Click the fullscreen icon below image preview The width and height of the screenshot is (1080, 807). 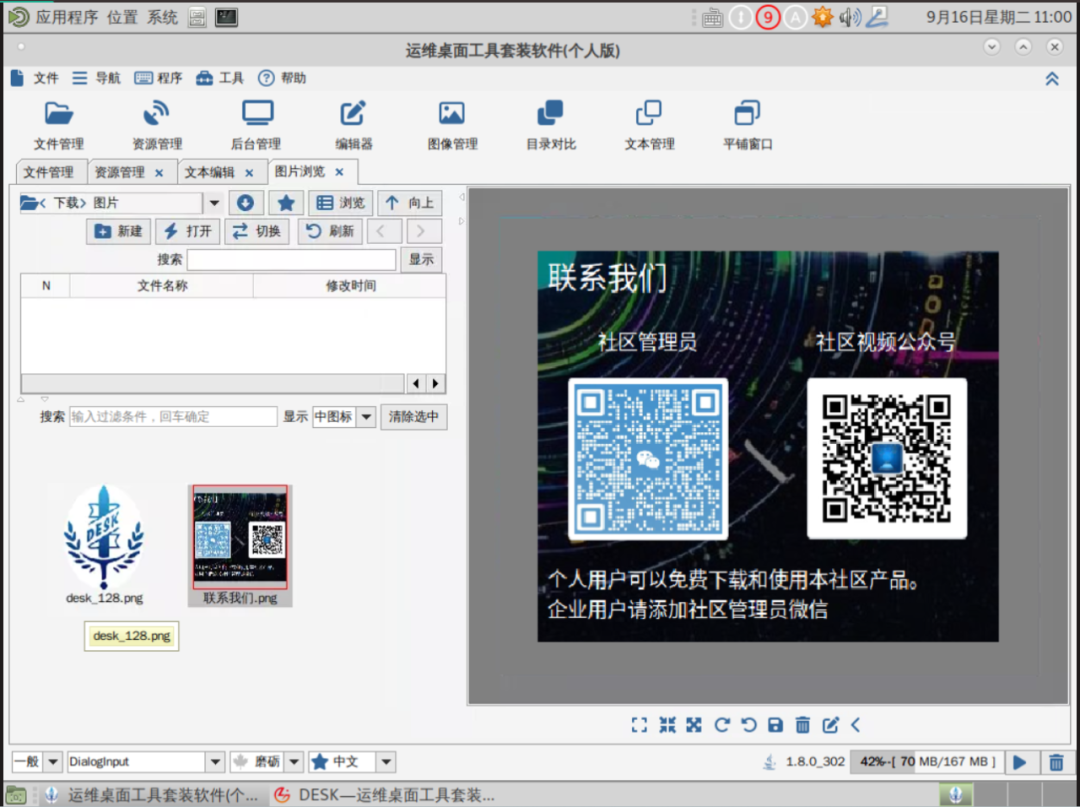639,725
